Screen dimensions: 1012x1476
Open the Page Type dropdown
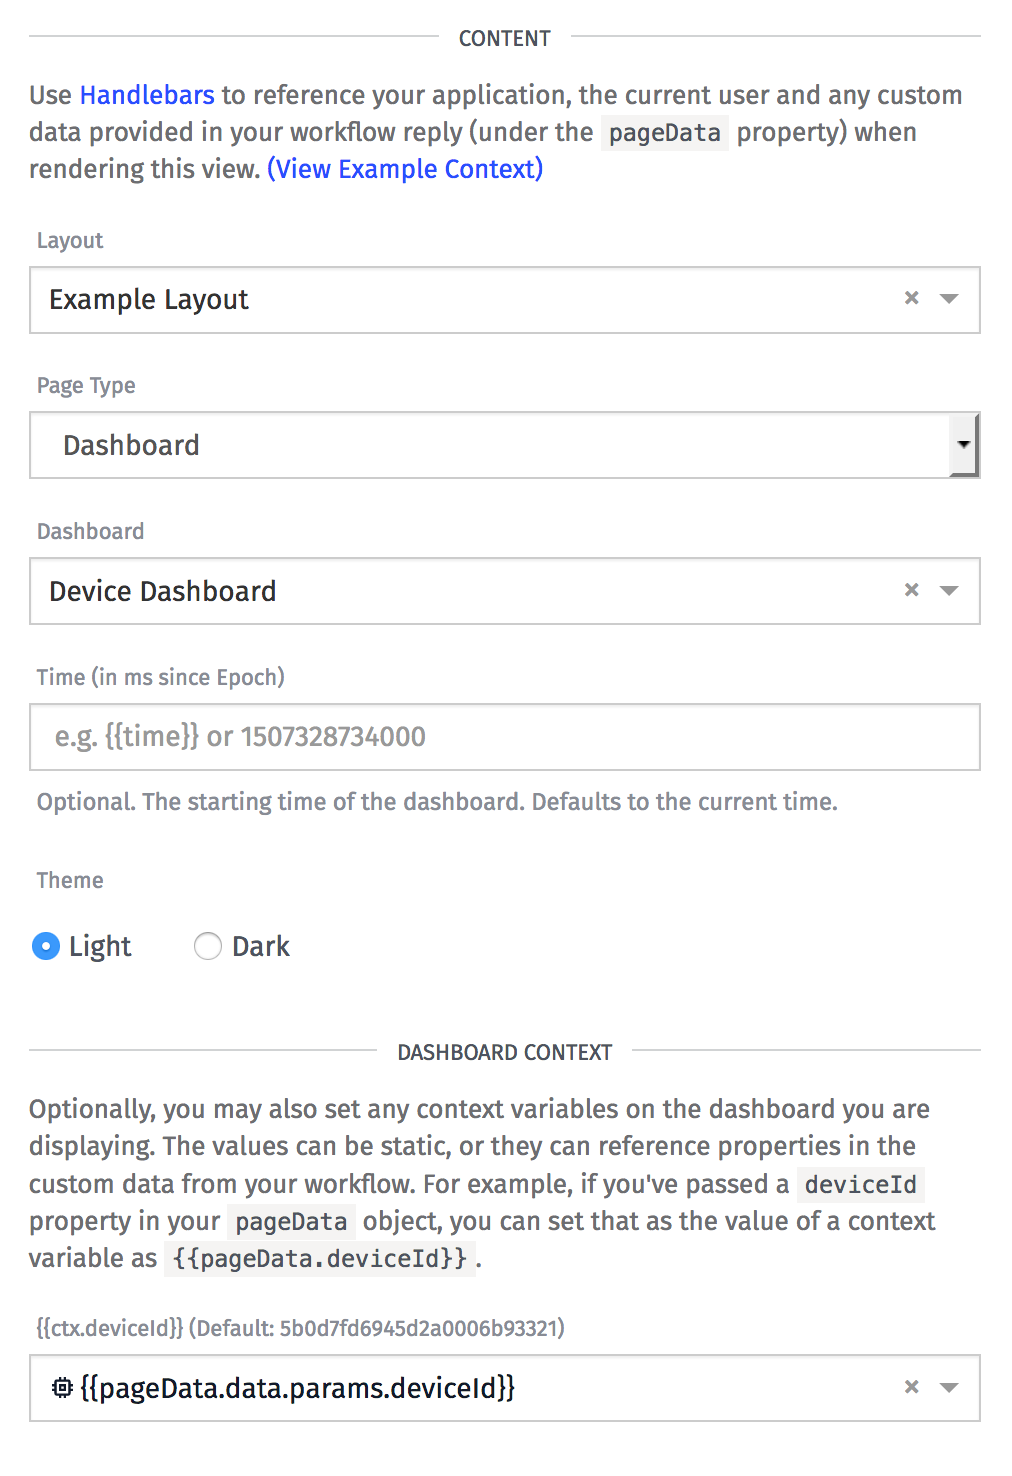click(x=962, y=445)
